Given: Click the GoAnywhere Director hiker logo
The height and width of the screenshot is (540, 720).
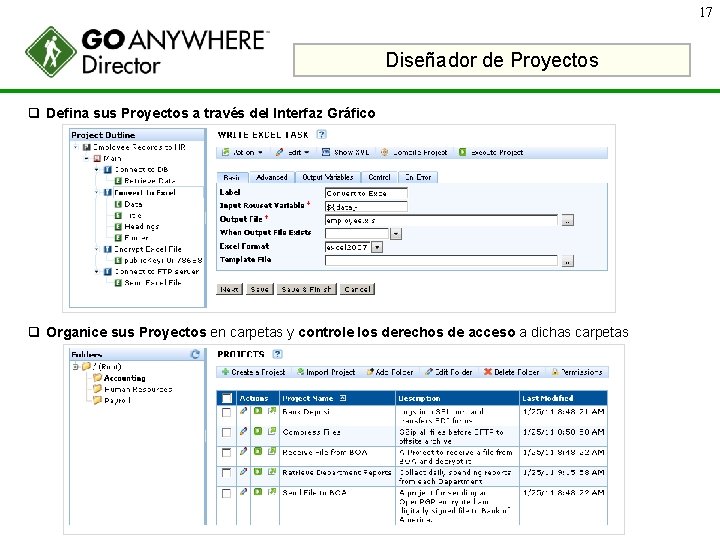Looking at the screenshot, I should [51, 52].
